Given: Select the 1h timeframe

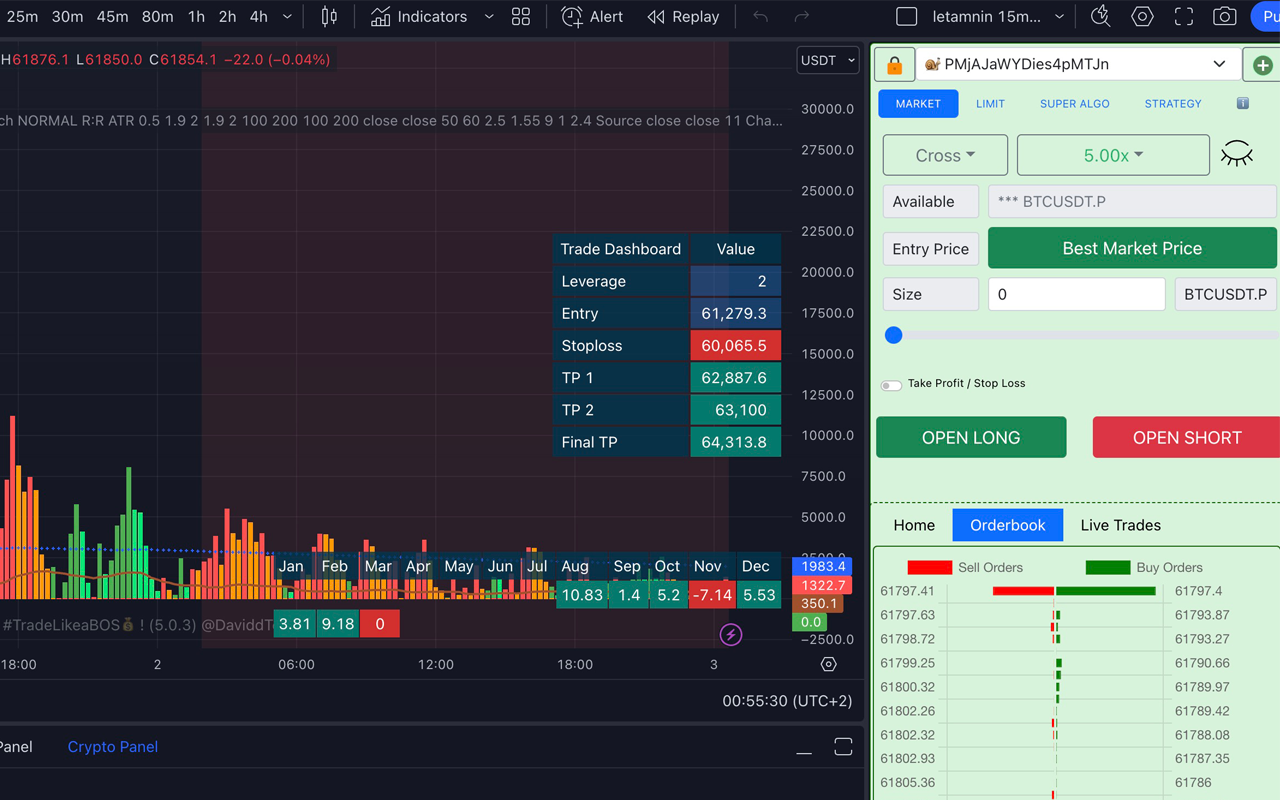Looking at the screenshot, I should pyautogui.click(x=197, y=17).
